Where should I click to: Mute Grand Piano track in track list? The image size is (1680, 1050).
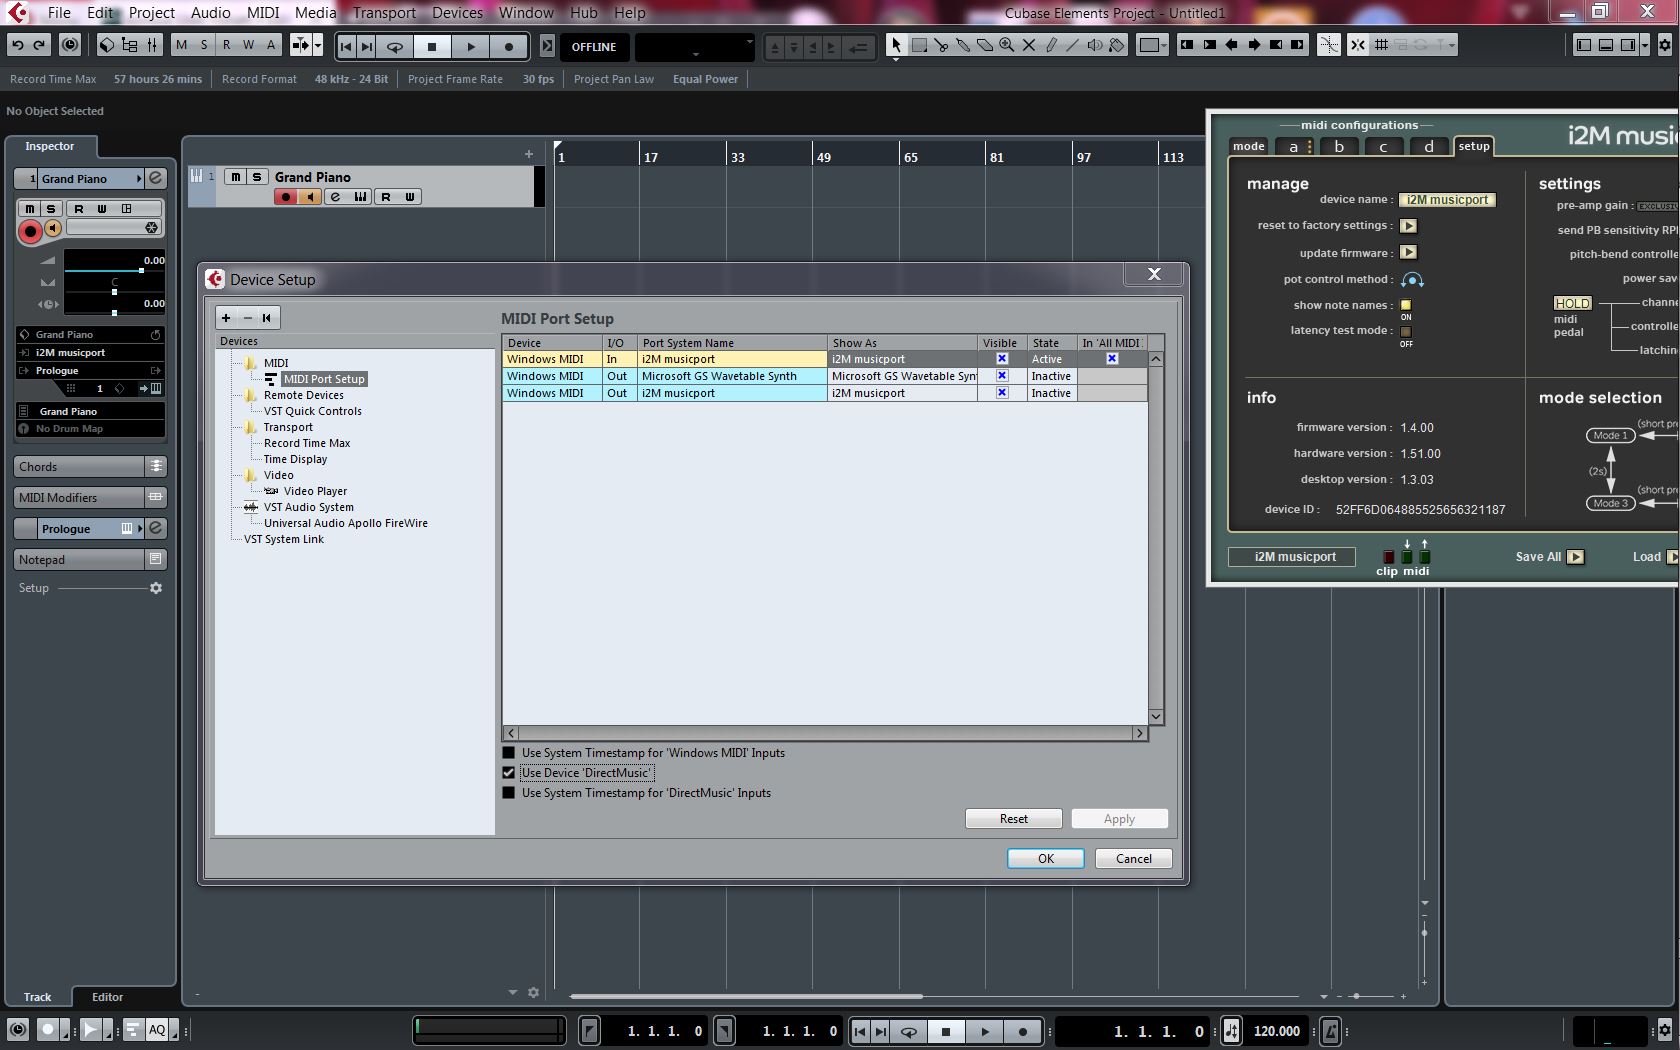235,177
